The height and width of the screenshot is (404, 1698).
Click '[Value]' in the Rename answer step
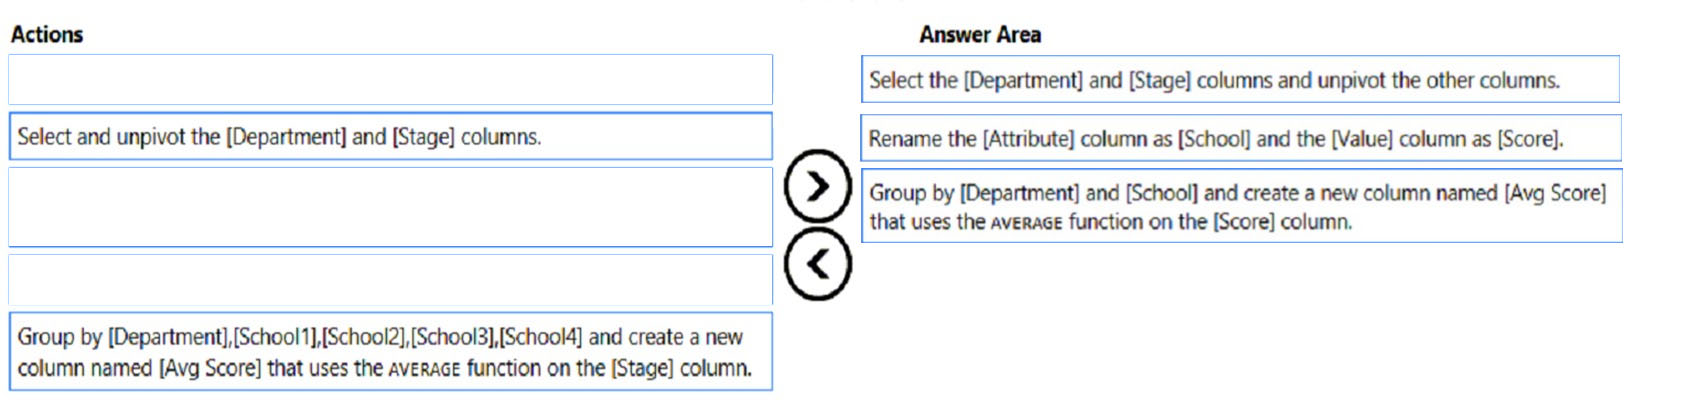tap(1362, 139)
